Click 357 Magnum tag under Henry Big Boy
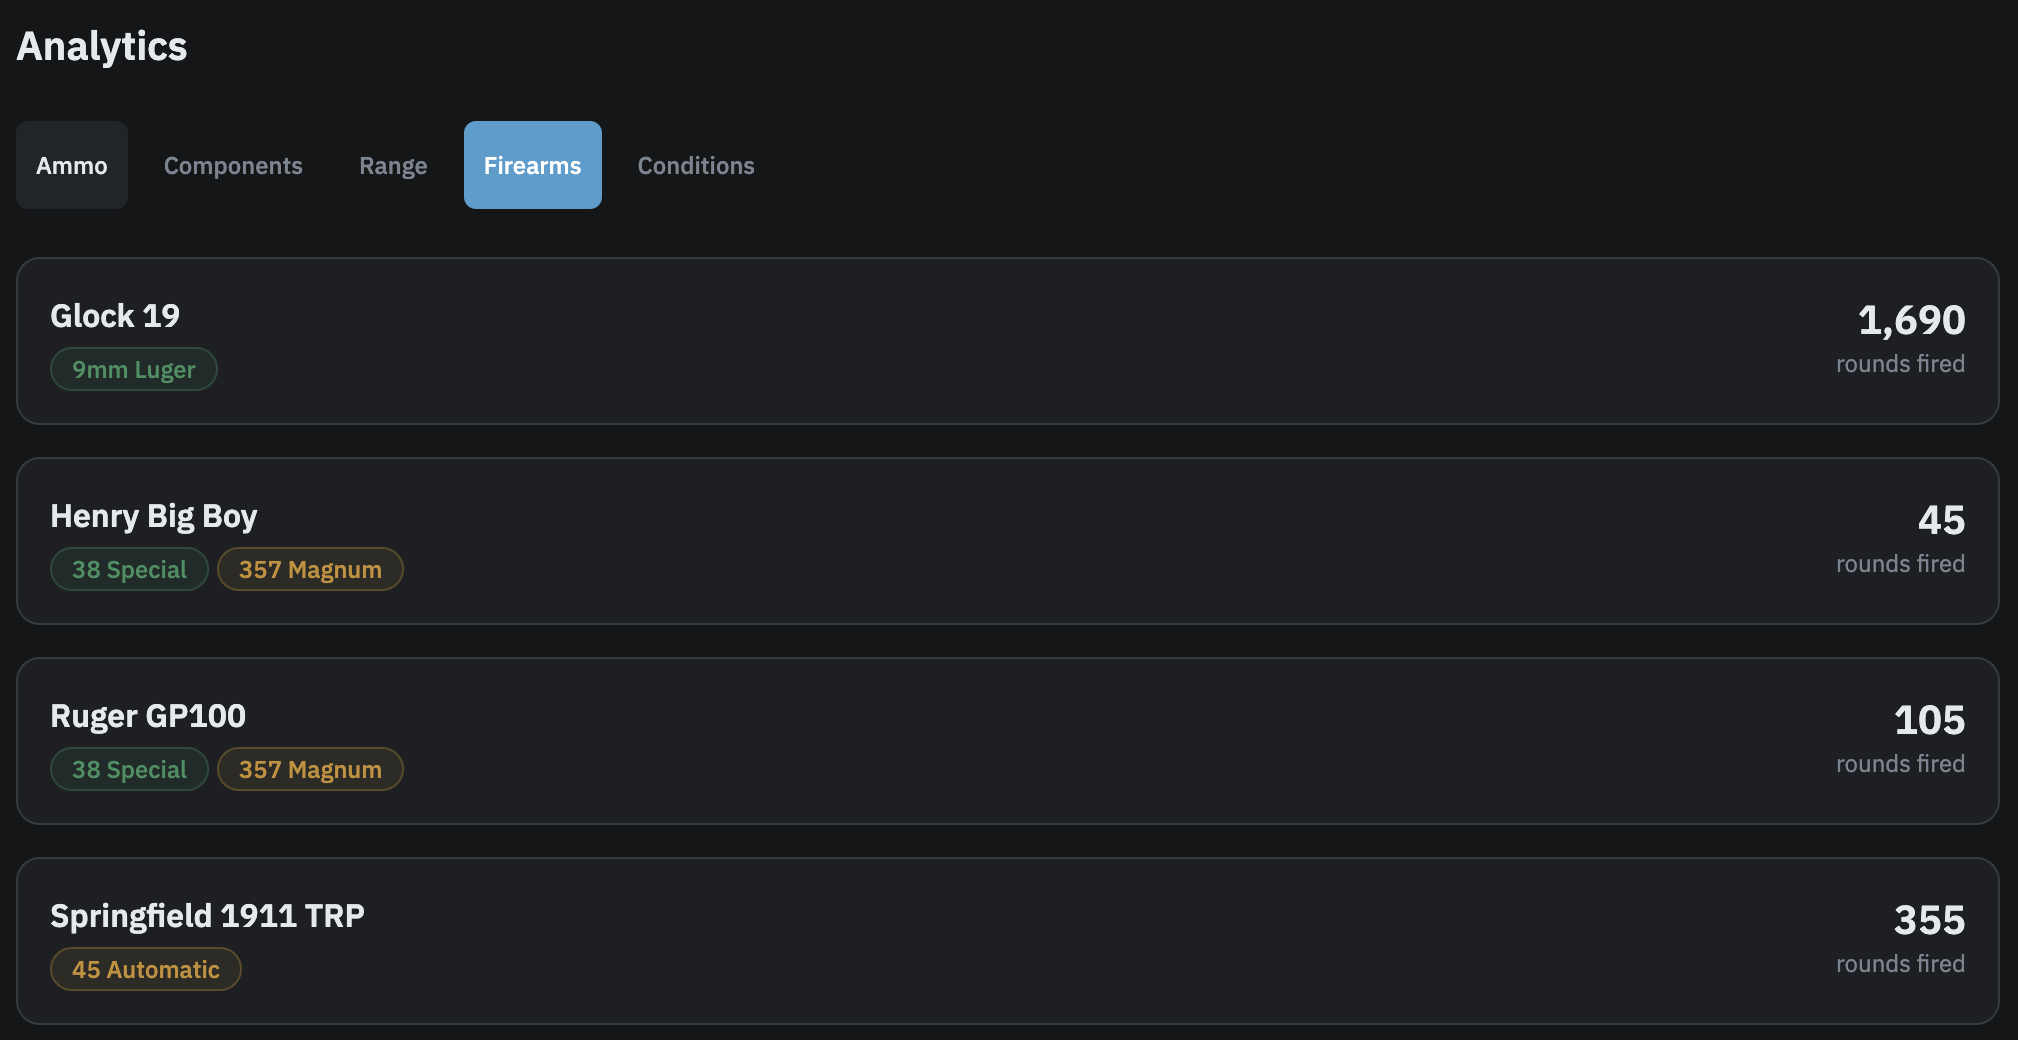The height and width of the screenshot is (1040, 2018). coord(310,569)
